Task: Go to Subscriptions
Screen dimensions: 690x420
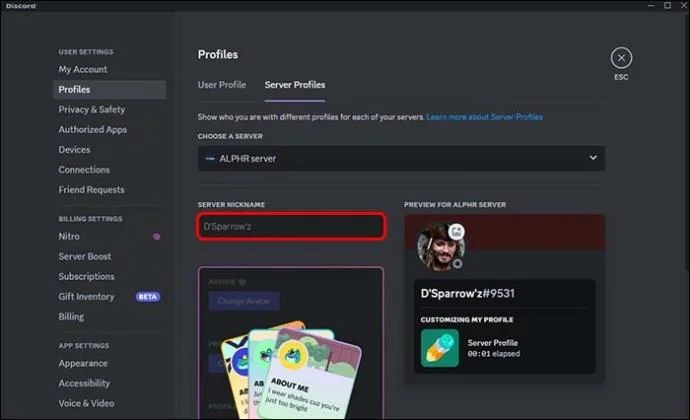Action: pos(86,276)
